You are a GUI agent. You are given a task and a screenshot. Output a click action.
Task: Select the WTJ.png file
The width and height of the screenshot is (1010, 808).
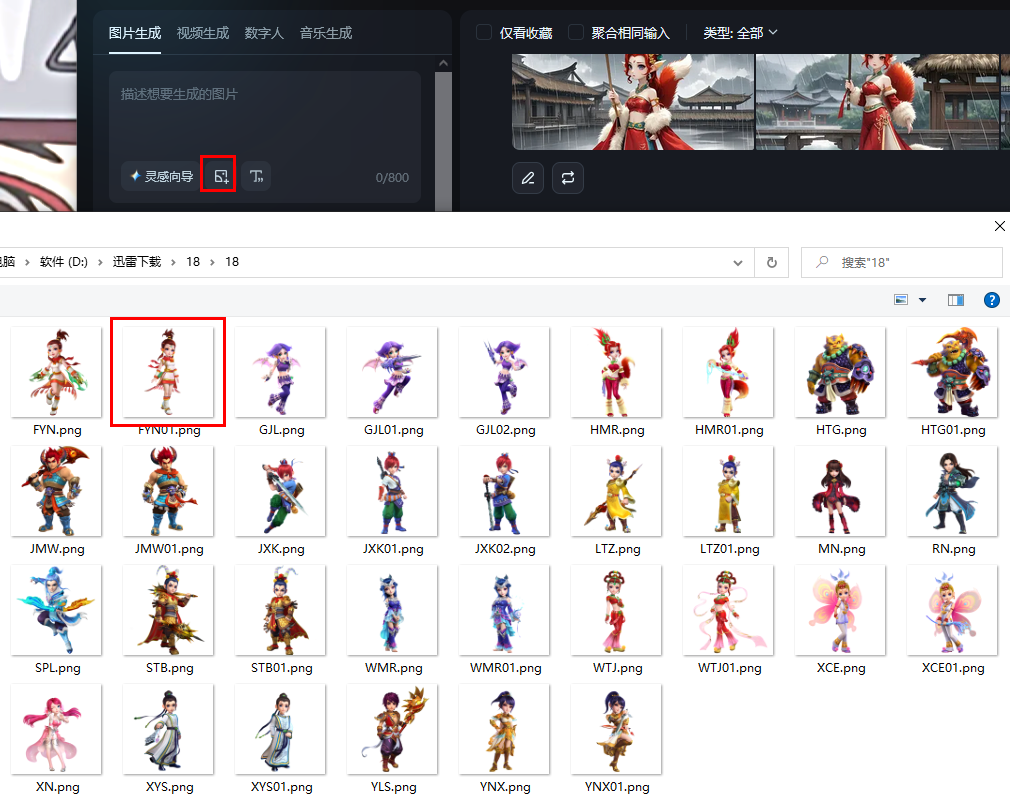(616, 620)
